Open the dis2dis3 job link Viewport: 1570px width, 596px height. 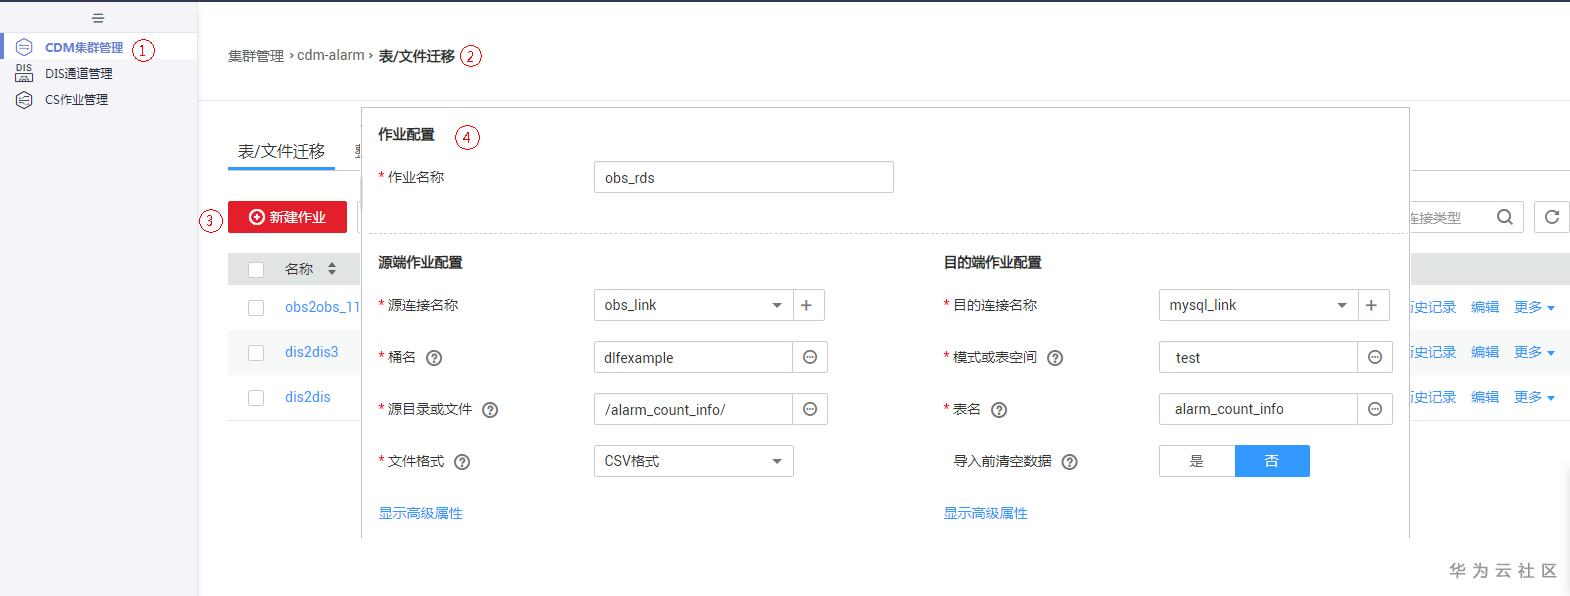[x=312, y=352]
